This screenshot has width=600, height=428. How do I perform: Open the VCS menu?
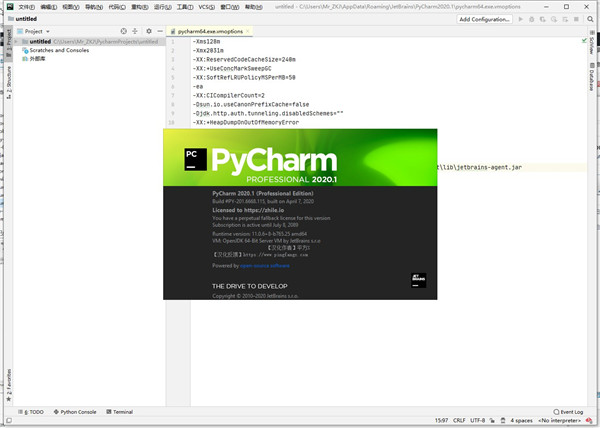(x=206, y=7)
